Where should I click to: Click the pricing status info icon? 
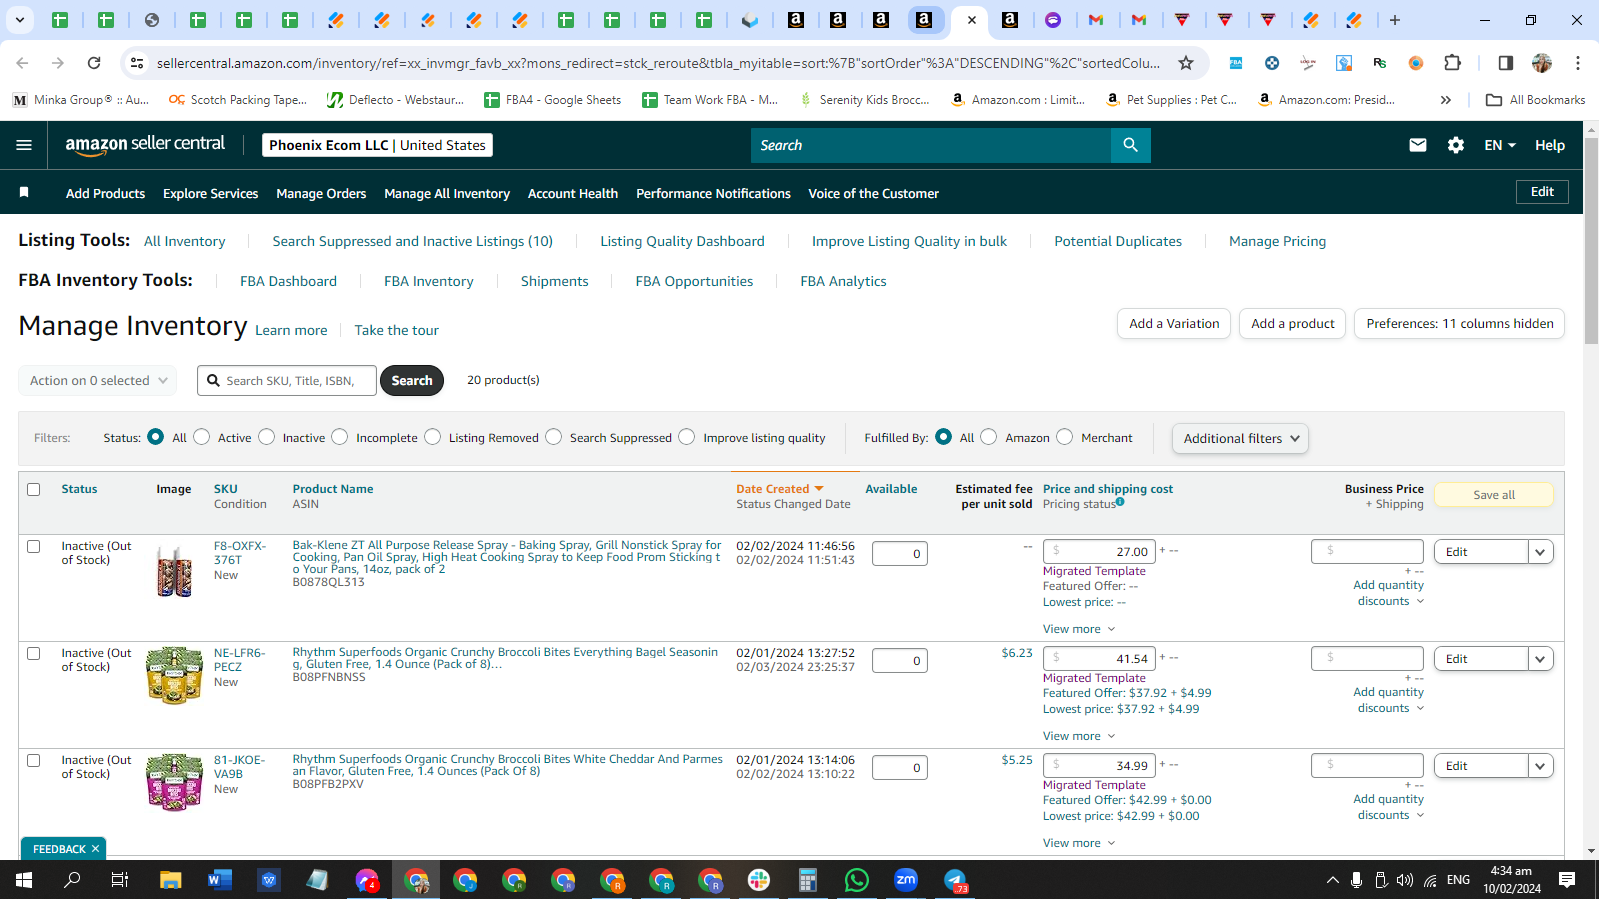(x=1120, y=502)
